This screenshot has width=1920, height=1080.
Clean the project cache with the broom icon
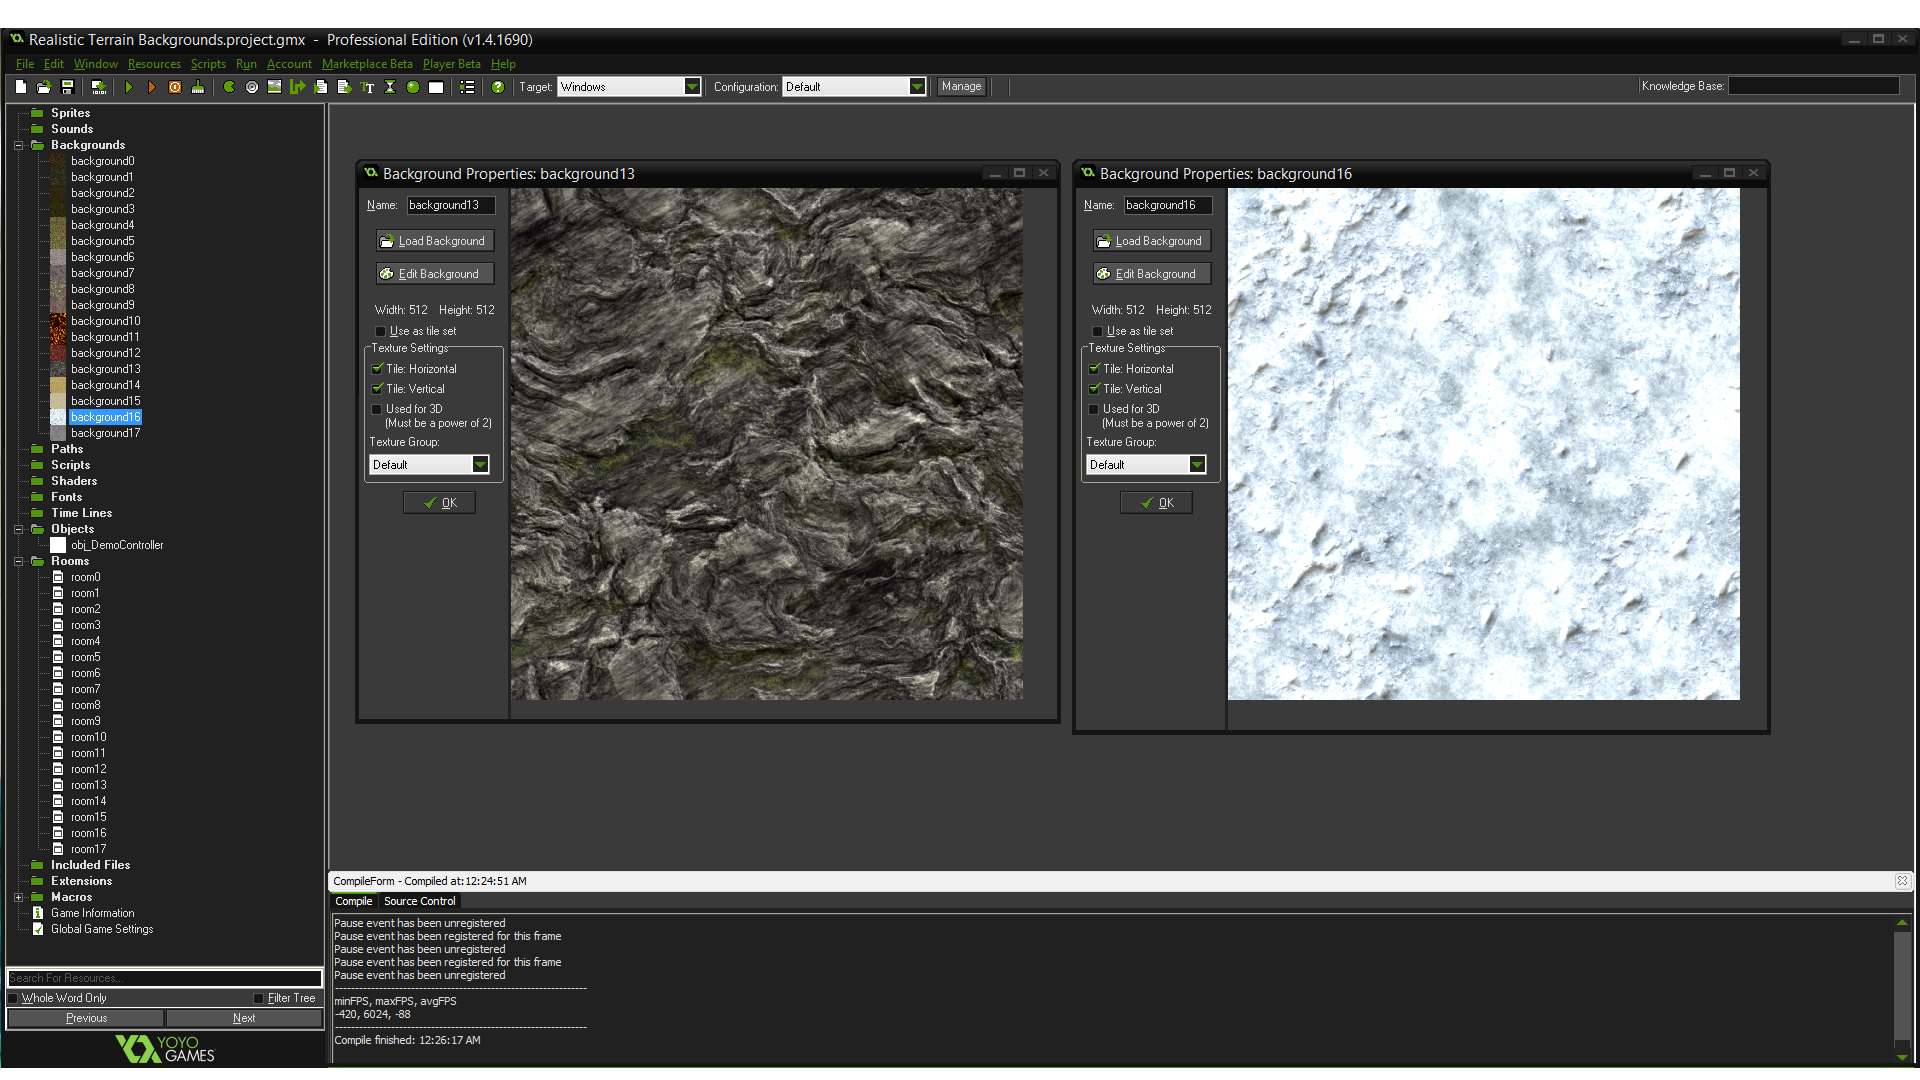click(x=198, y=87)
